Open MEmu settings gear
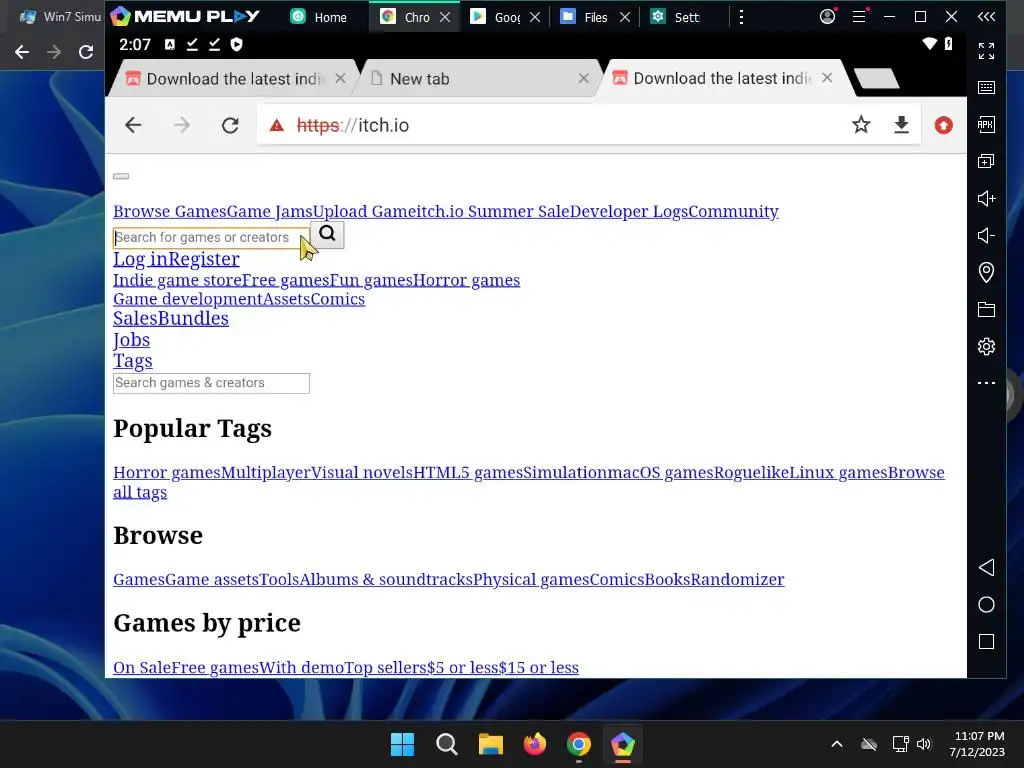 pos(986,346)
